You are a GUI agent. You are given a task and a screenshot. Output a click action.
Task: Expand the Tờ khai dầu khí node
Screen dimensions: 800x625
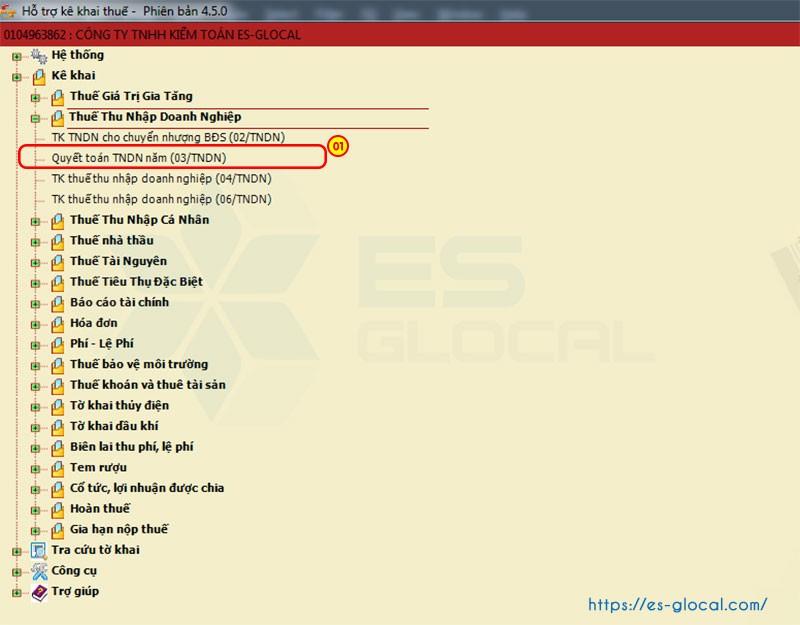[35, 428]
